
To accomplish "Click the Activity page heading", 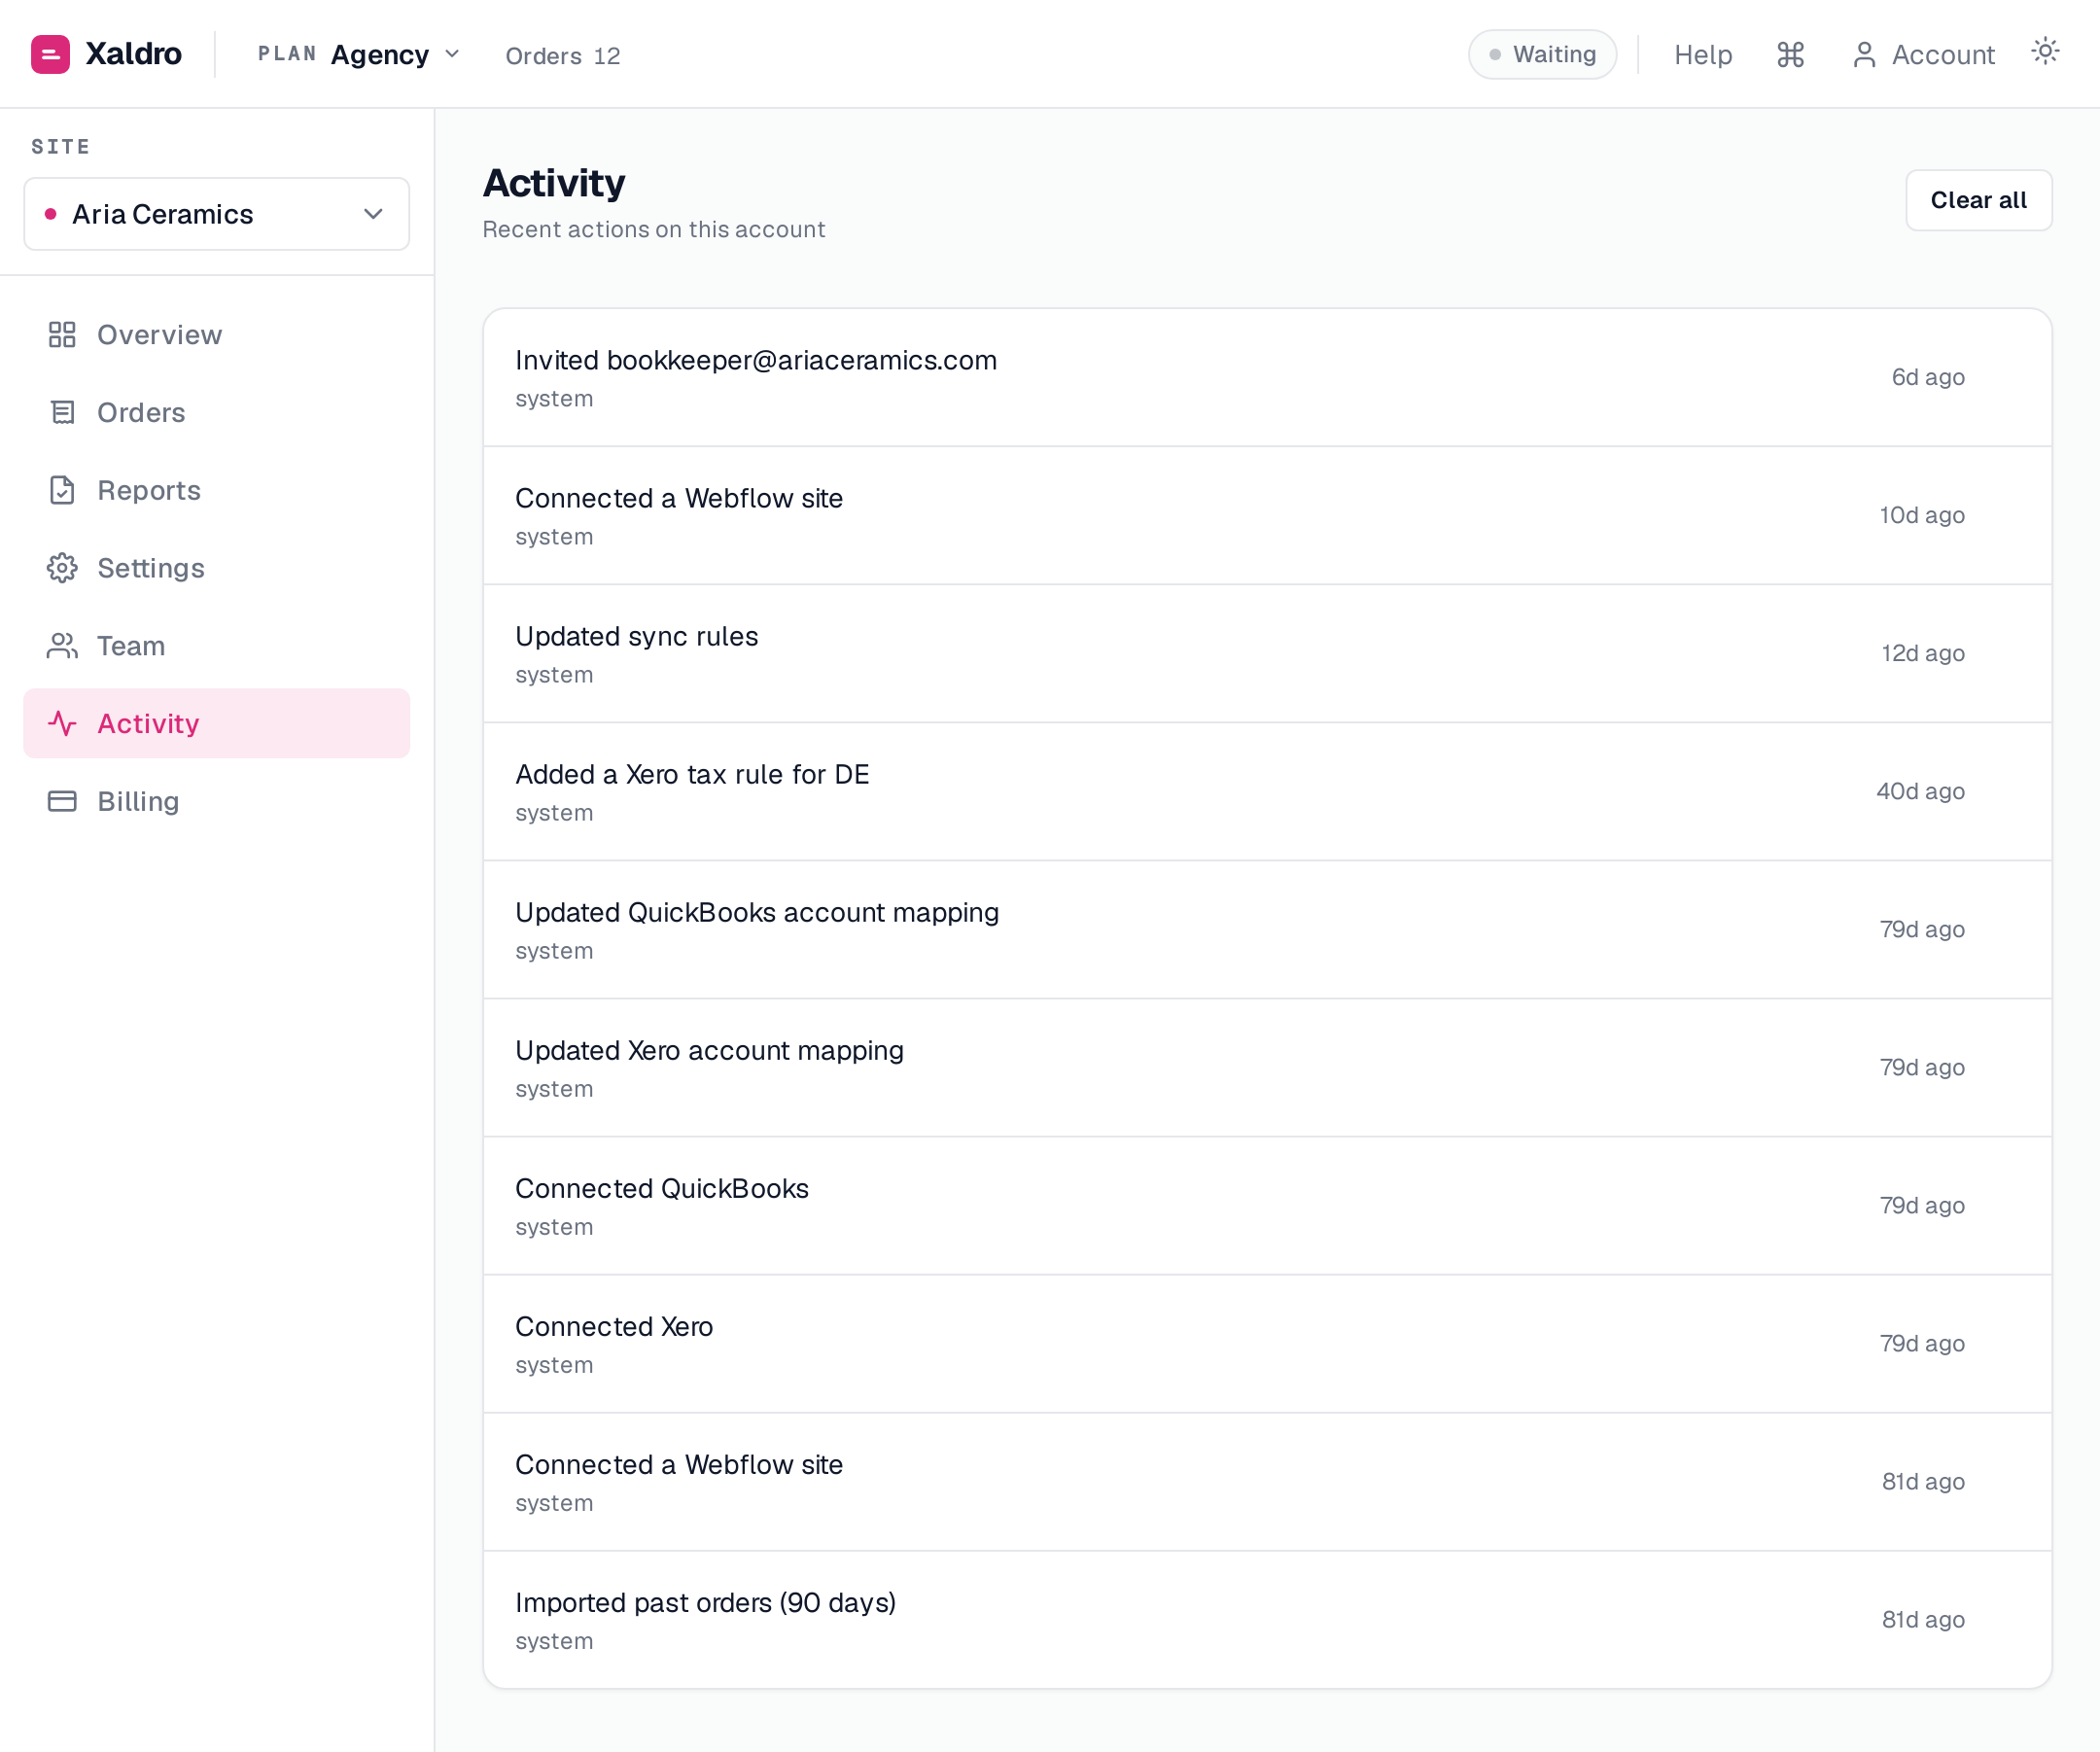I will (554, 184).
